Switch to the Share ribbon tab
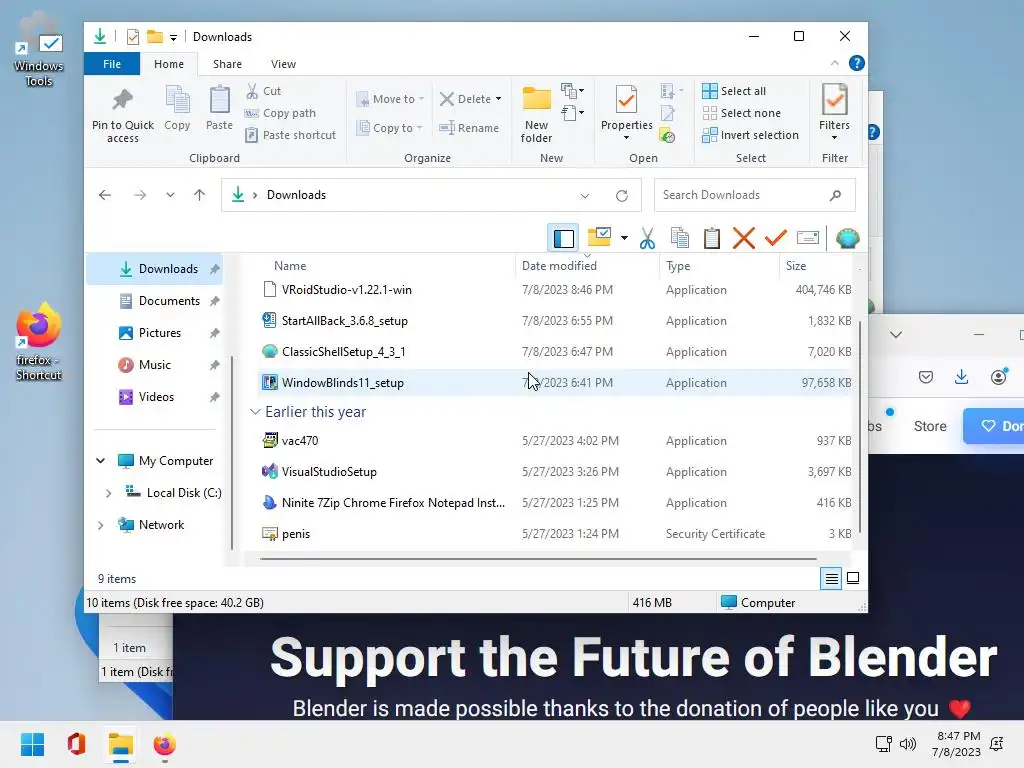Screen dimensions: 1024x768 (x=227, y=64)
